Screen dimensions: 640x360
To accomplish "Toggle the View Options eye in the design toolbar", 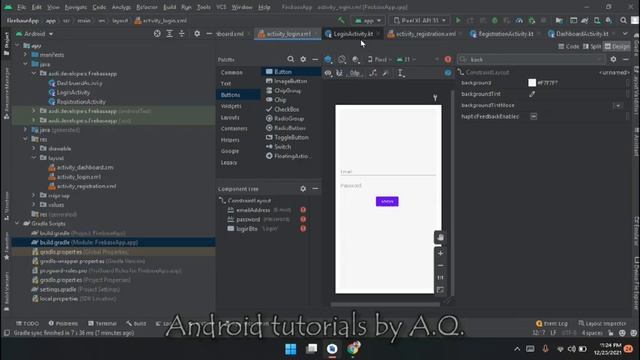I will pos(328,73).
